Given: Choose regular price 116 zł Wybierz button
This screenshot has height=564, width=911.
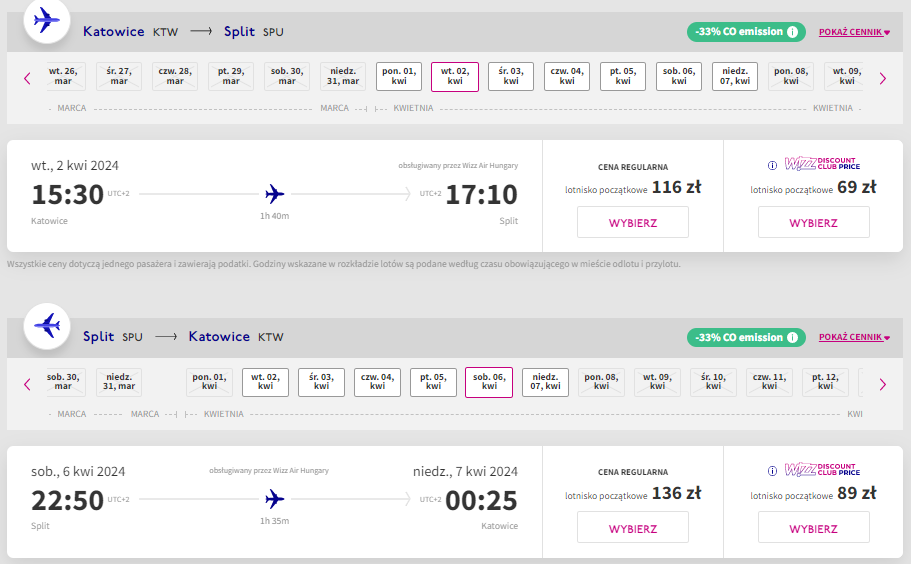Looking at the screenshot, I should point(633,222).
